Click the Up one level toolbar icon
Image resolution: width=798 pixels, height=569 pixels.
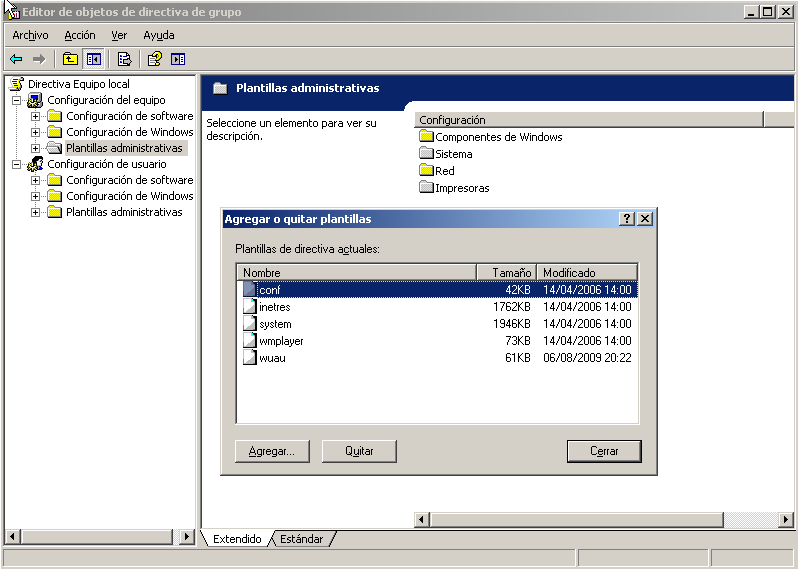pyautogui.click(x=70, y=59)
